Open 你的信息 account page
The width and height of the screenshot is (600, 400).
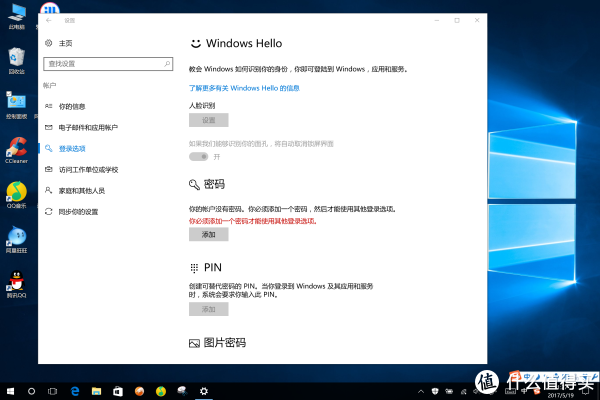72,106
